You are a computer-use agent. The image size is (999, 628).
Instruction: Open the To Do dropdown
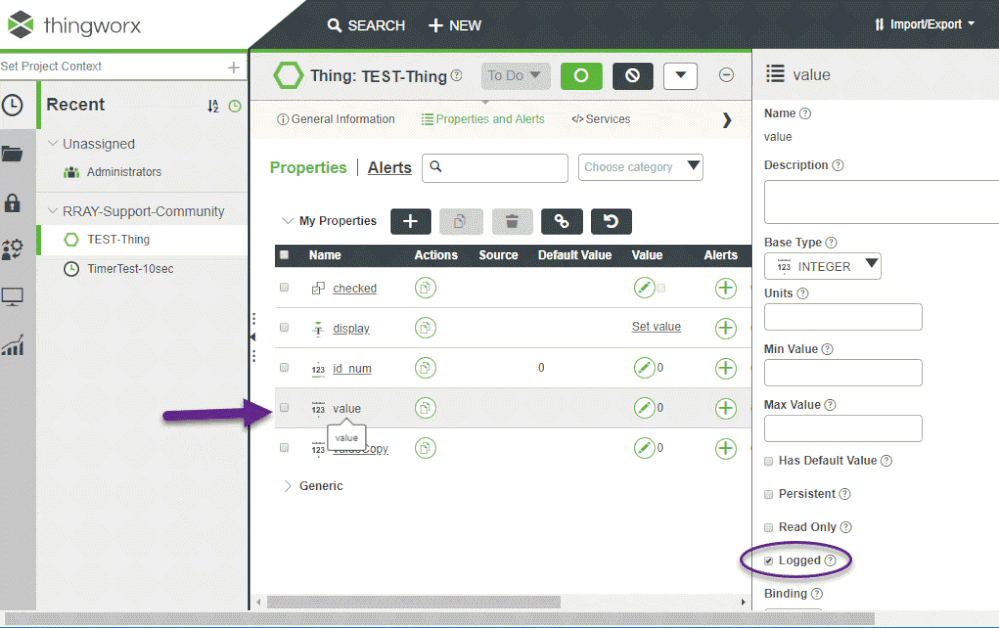515,76
